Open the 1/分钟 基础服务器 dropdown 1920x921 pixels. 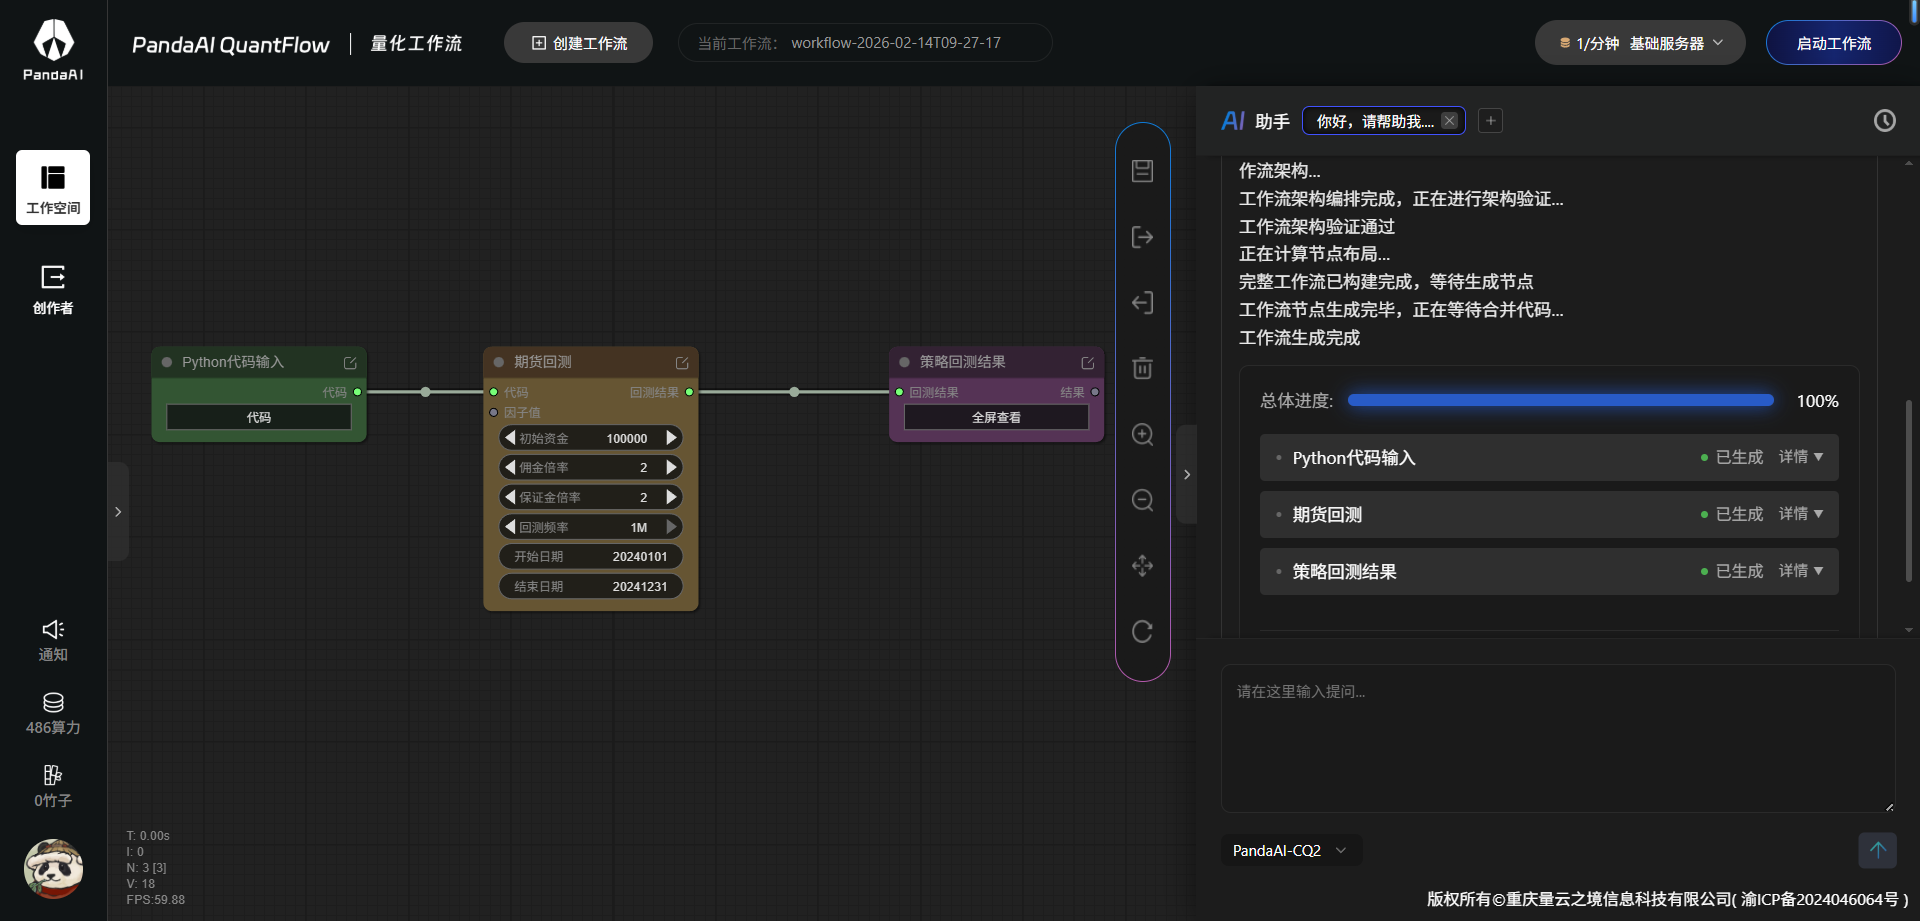1640,43
